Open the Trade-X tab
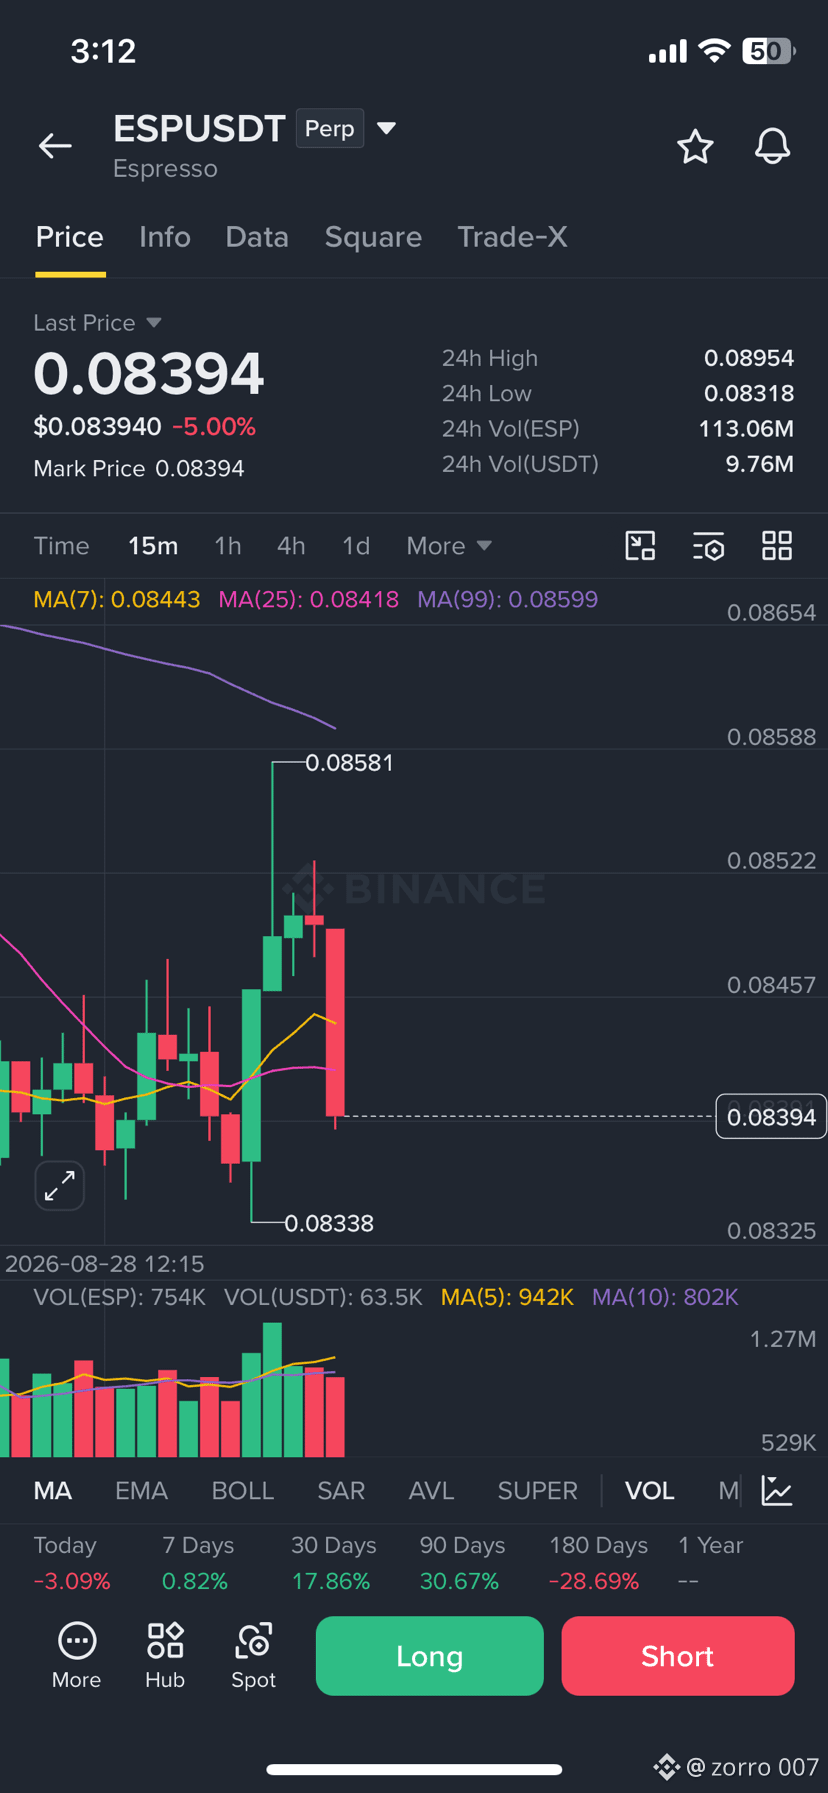828x1793 pixels. tap(512, 237)
